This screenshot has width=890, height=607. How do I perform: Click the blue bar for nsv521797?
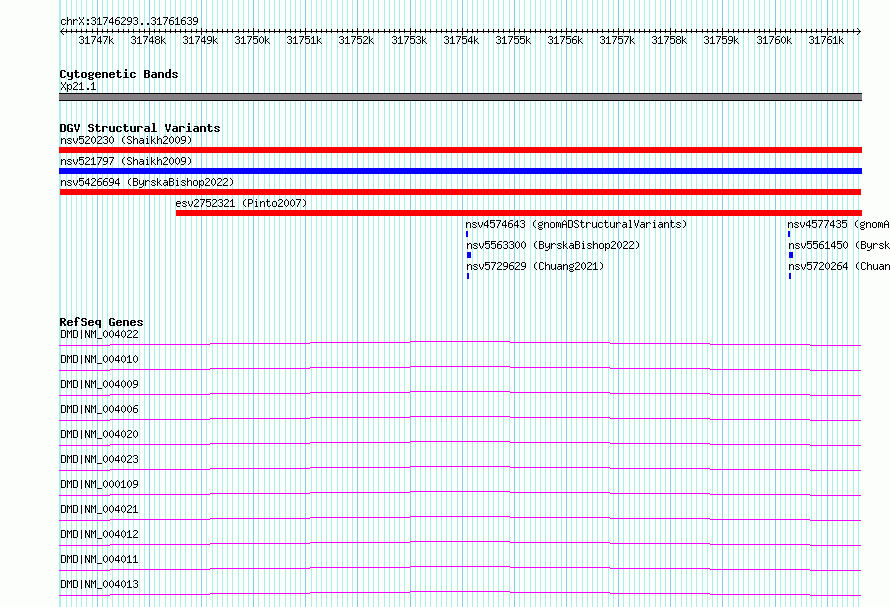click(x=460, y=171)
